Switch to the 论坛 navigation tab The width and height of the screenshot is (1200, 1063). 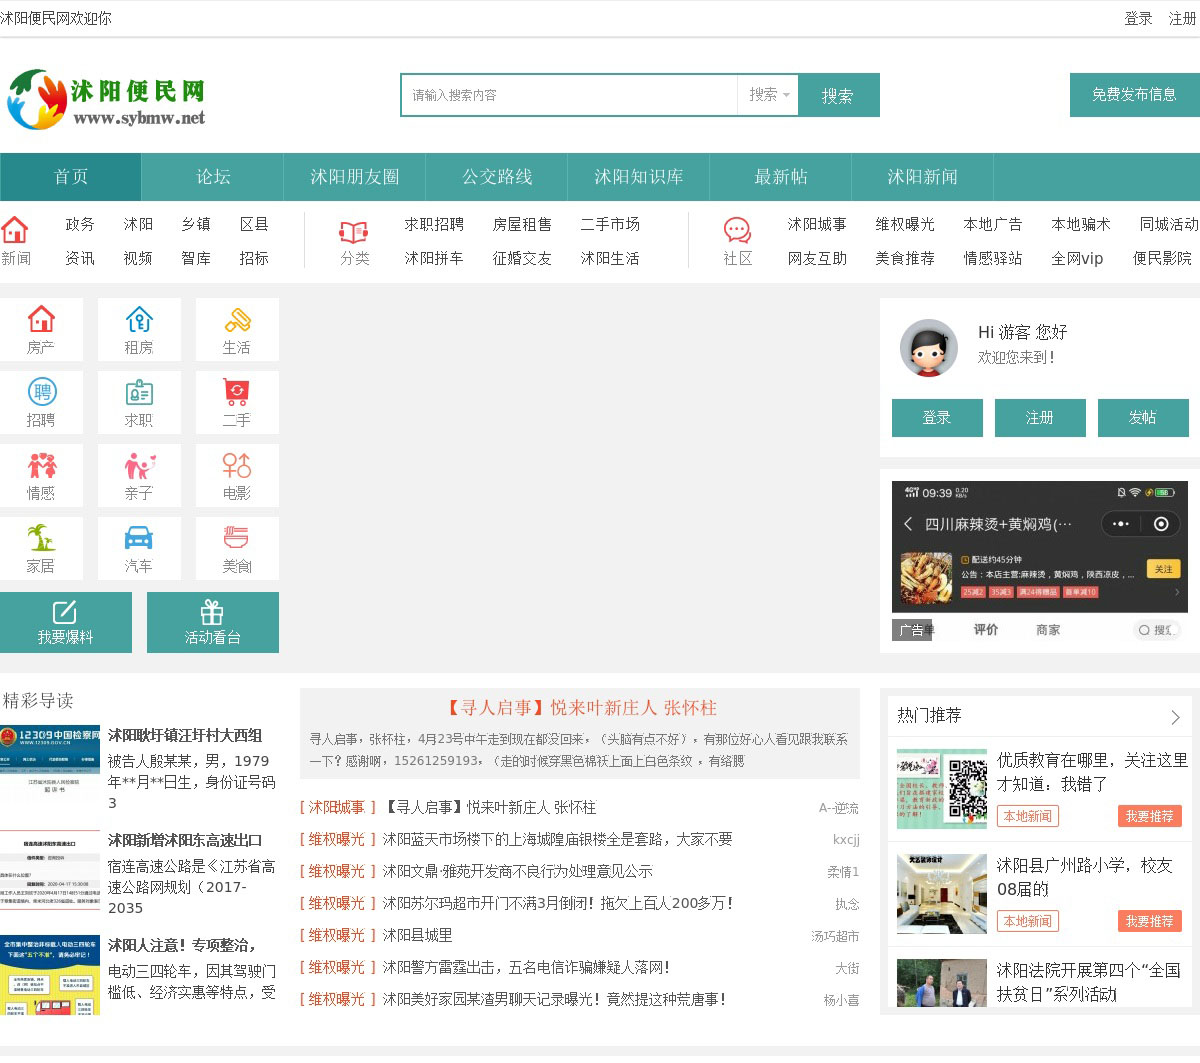coord(213,177)
